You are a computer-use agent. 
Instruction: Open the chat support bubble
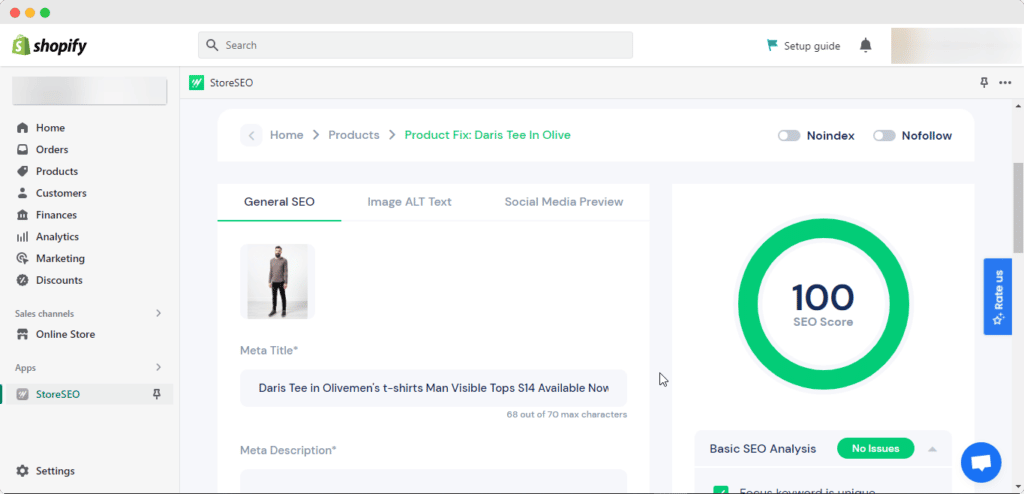point(981,463)
